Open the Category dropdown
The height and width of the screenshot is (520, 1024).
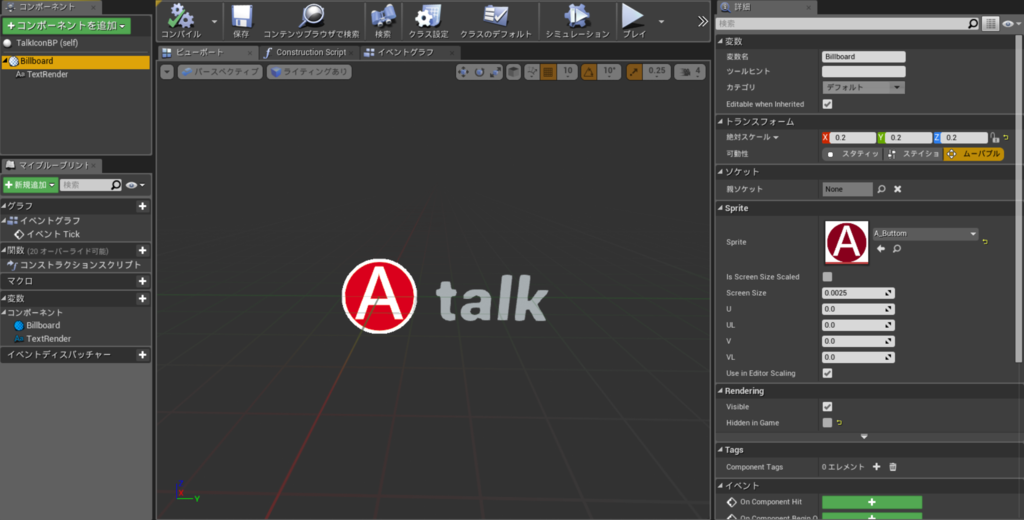[863, 88]
